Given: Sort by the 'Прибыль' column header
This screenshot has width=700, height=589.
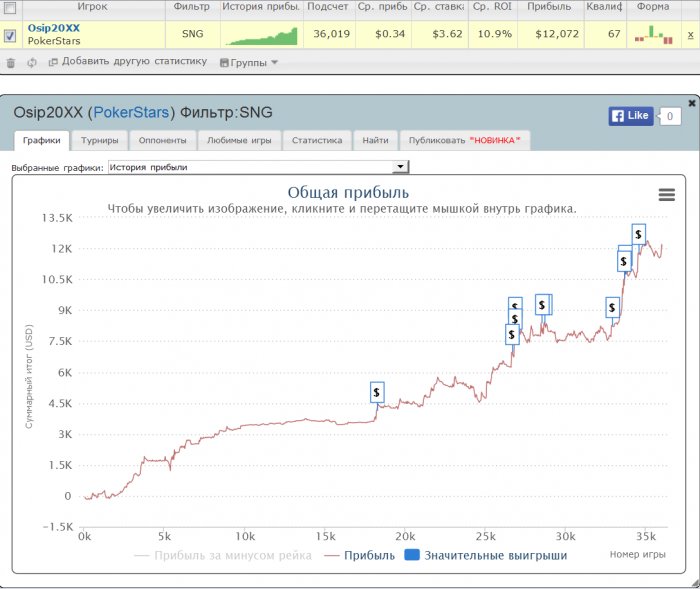Looking at the screenshot, I should 549,7.
